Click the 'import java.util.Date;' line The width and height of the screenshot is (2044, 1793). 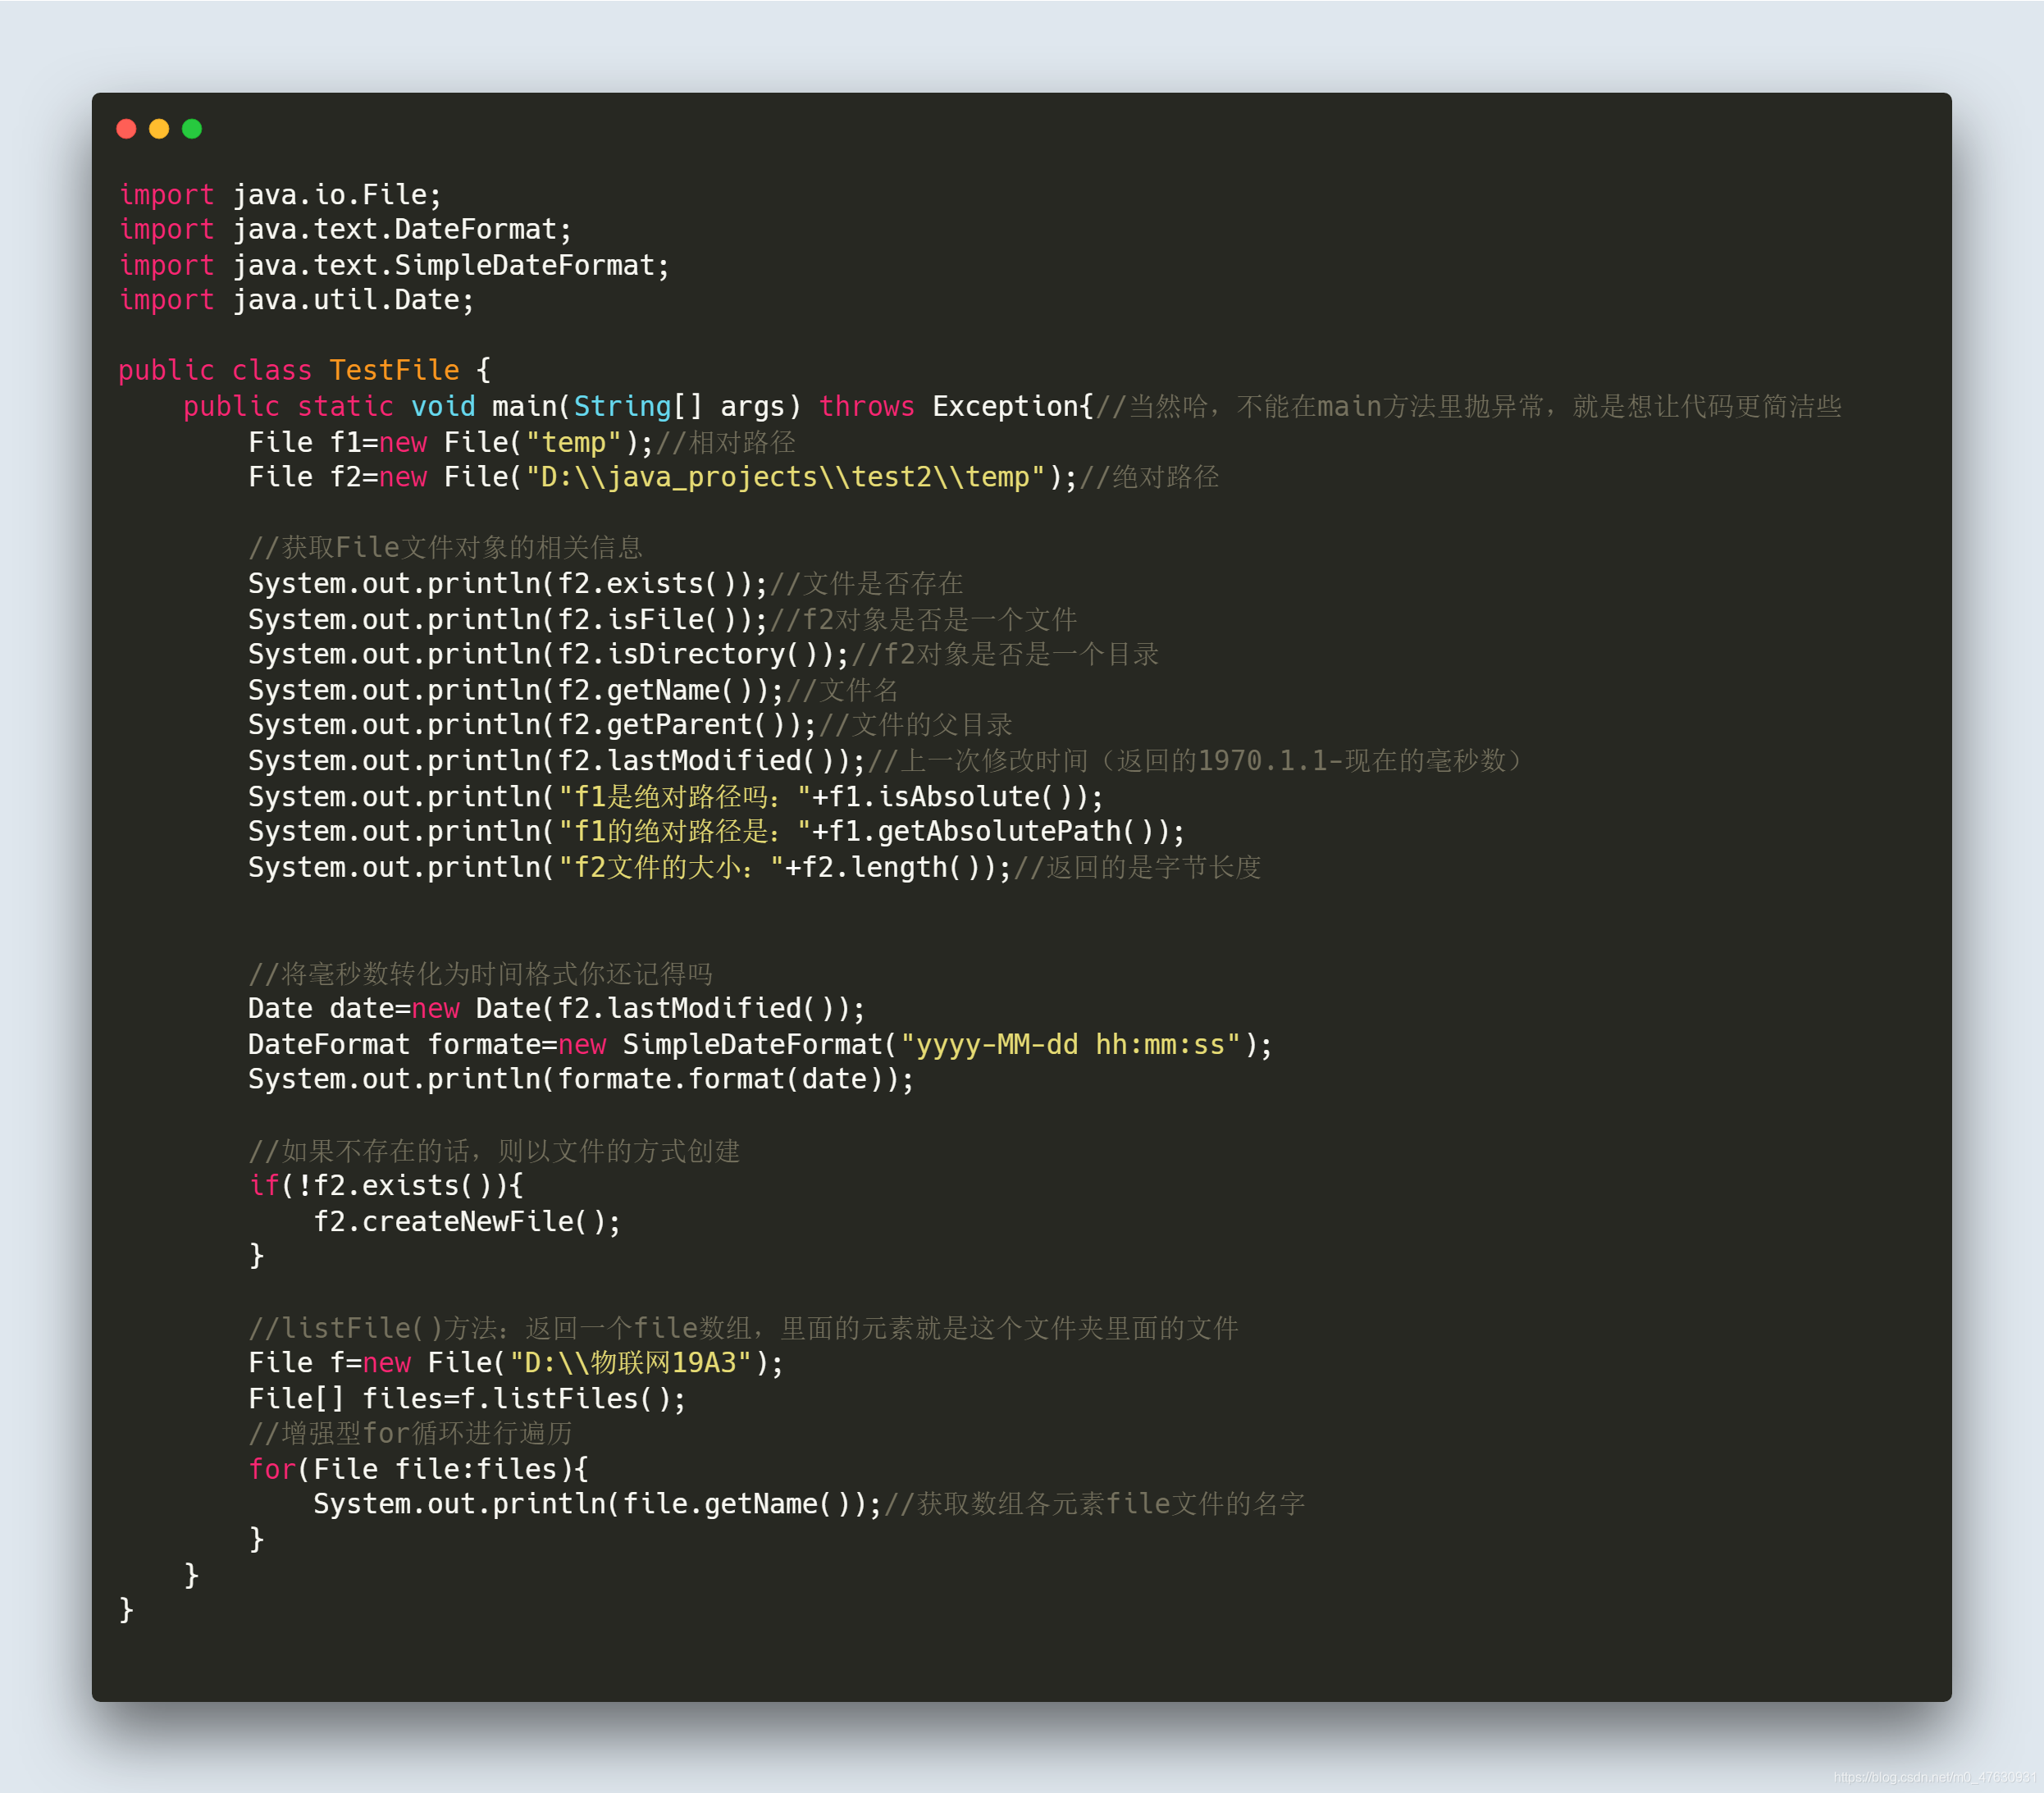click(296, 300)
